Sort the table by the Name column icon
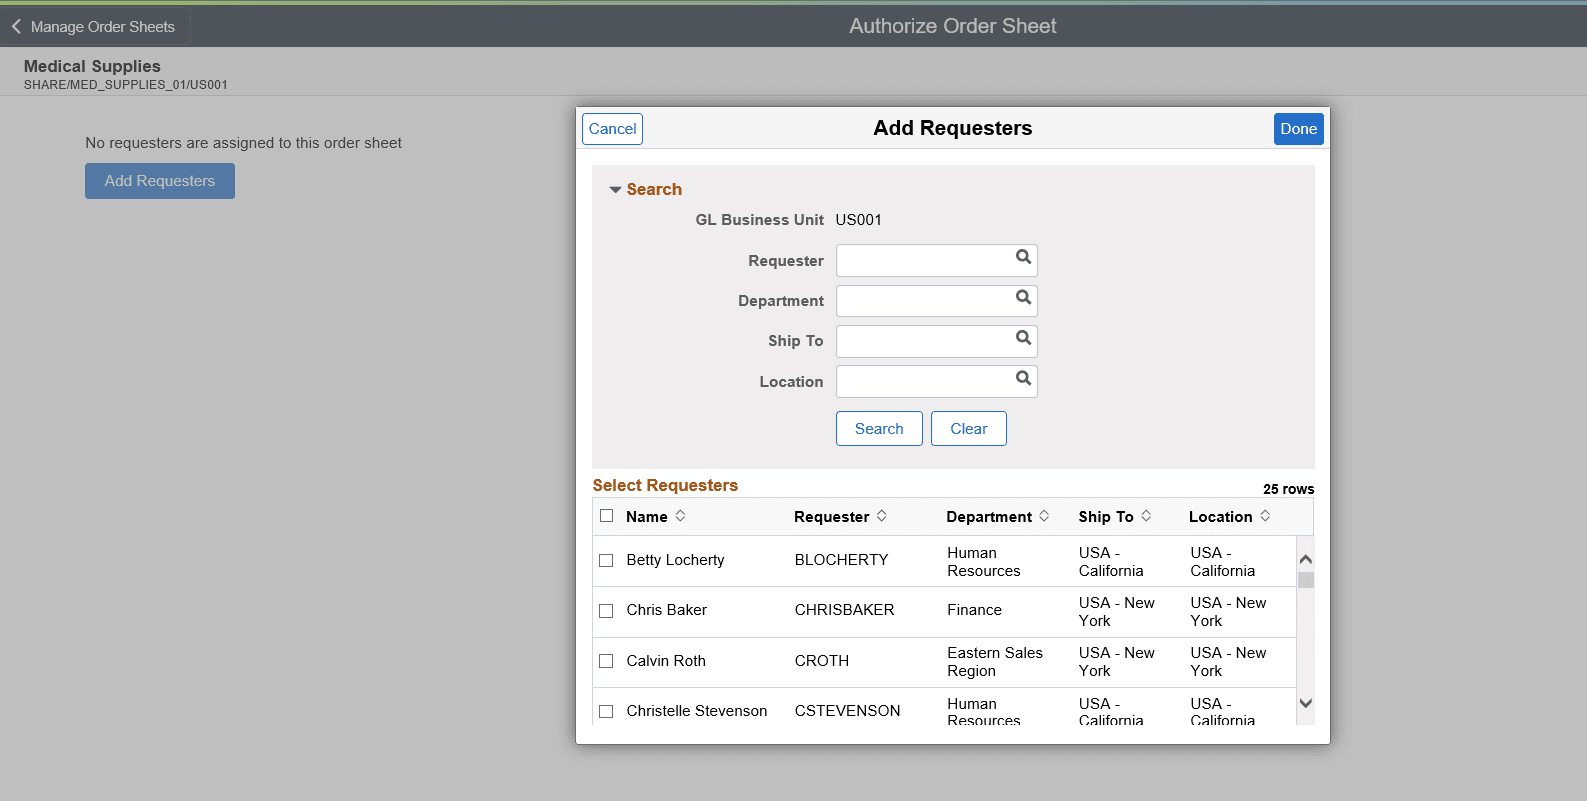This screenshot has width=1587, height=801. 680,516
